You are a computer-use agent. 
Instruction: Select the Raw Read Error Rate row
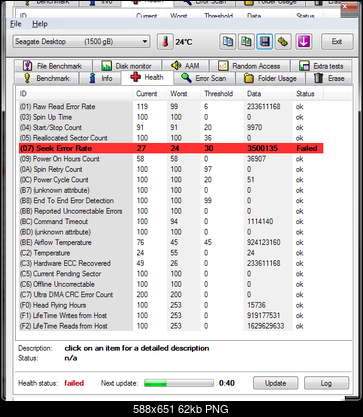pos(171,107)
